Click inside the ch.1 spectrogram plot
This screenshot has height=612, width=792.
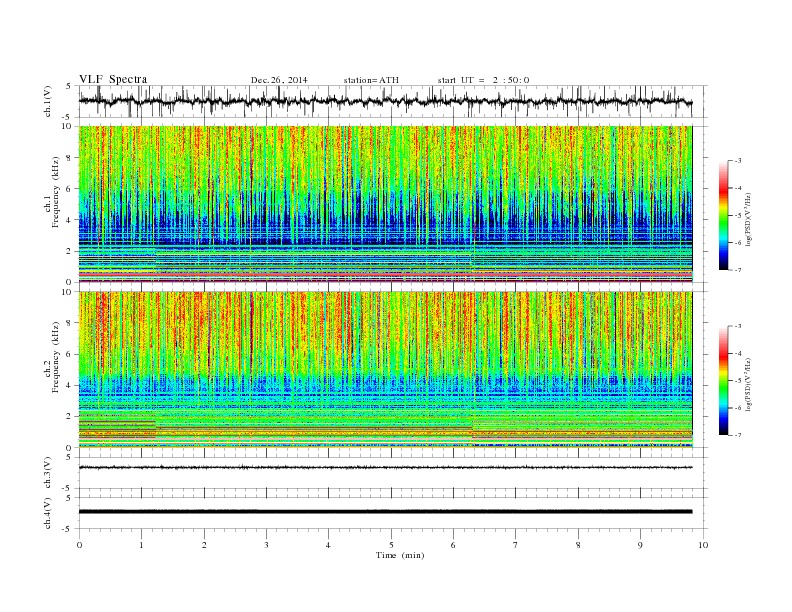coord(385,204)
